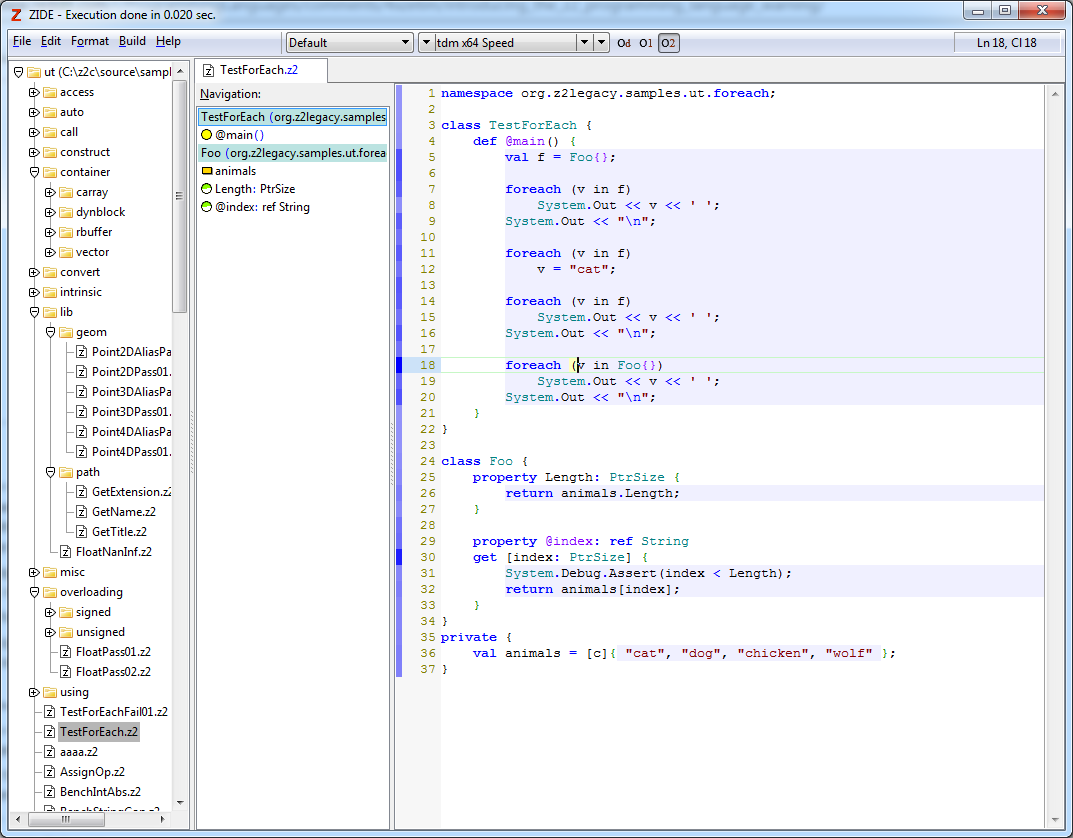Viewport: 1073px width, 838px height.
Task: Click folder icon of the construct folder
Action: [50, 152]
